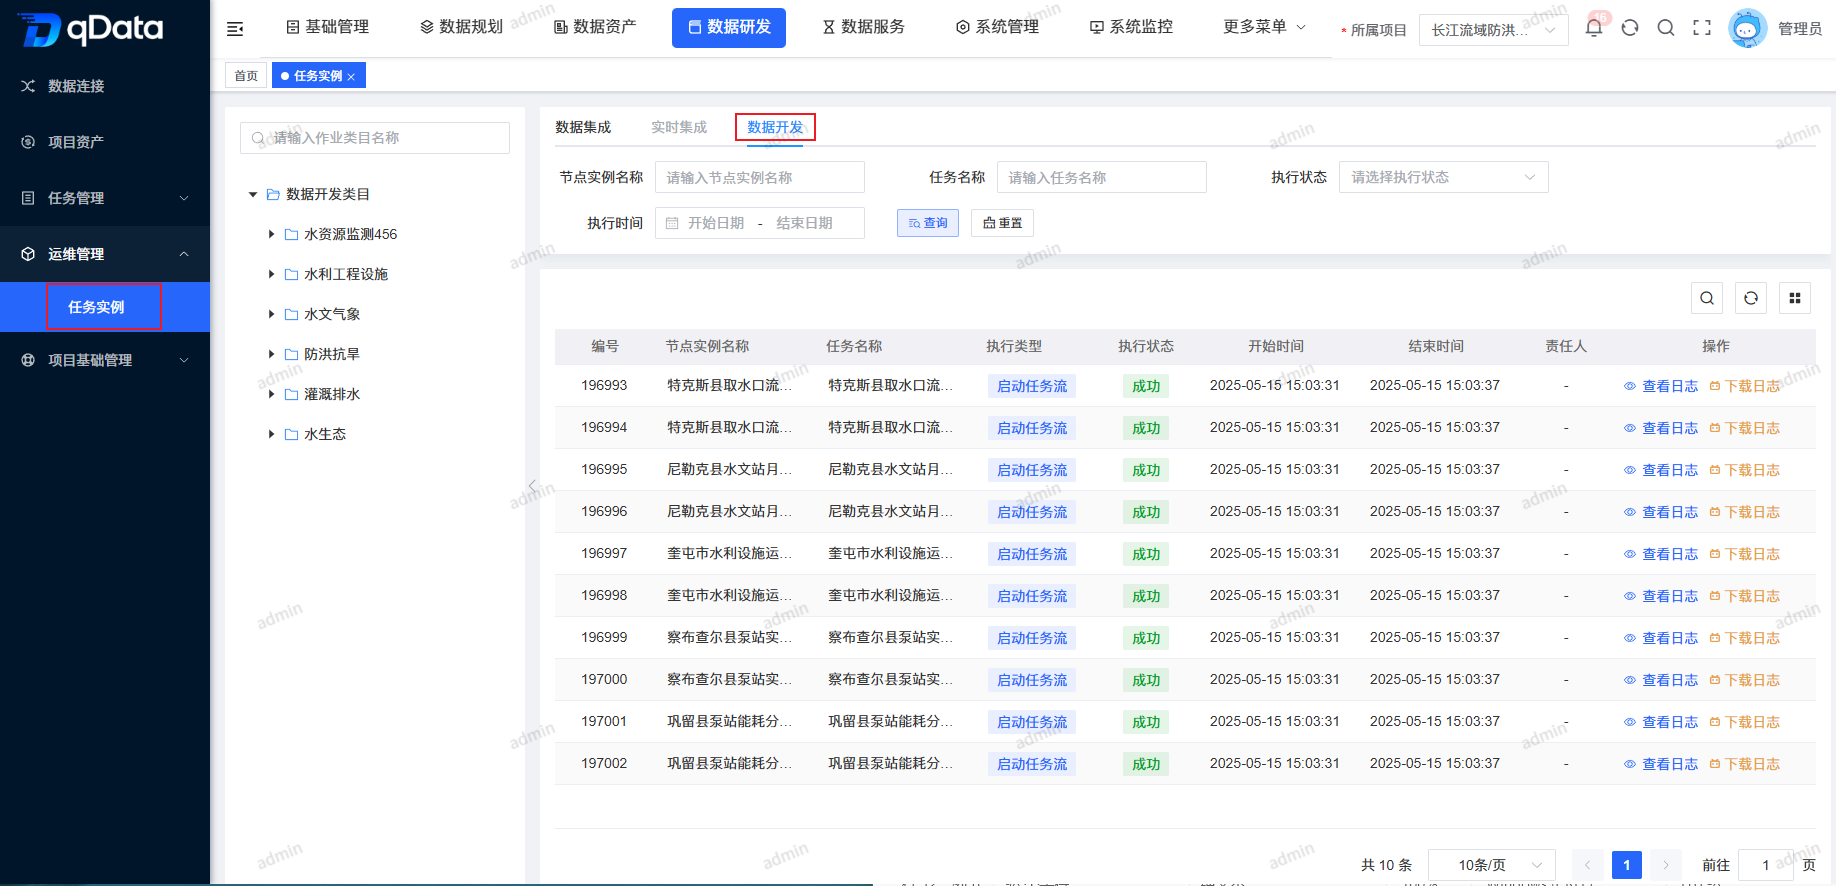This screenshot has width=1836, height=886.
Task: Click the table search toggle icon
Action: (x=1707, y=298)
